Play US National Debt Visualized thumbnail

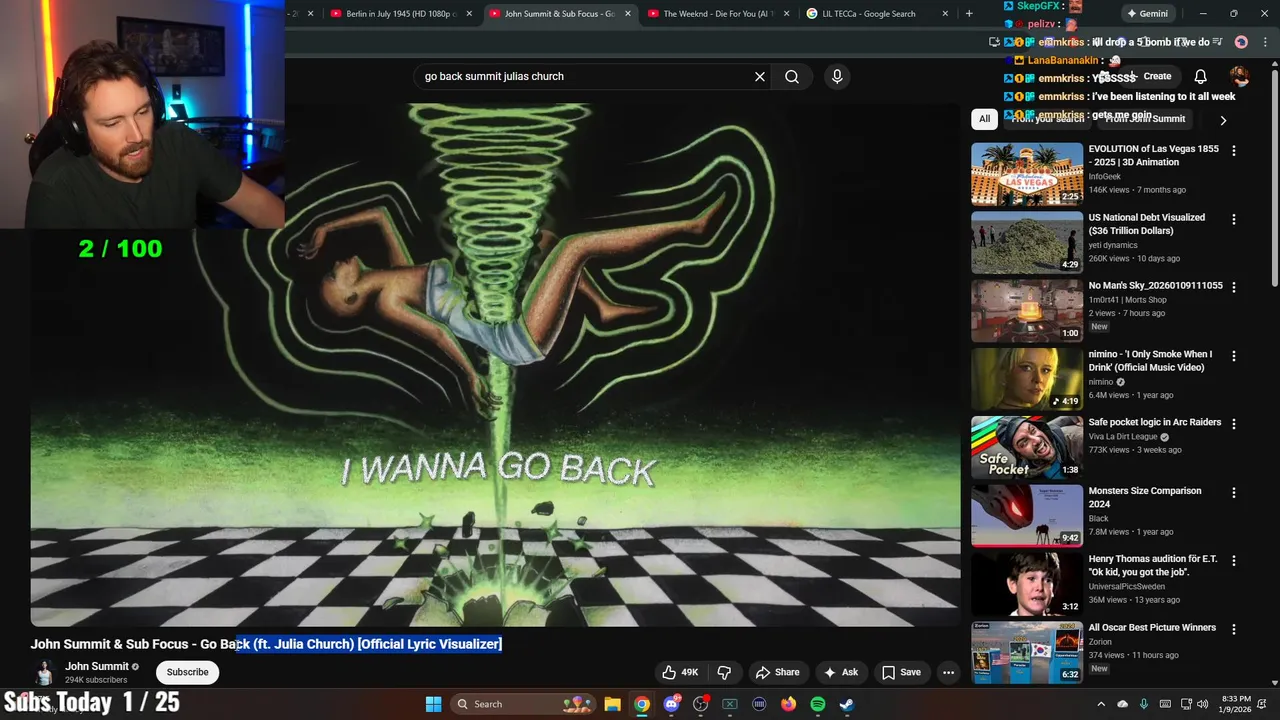click(x=1027, y=242)
